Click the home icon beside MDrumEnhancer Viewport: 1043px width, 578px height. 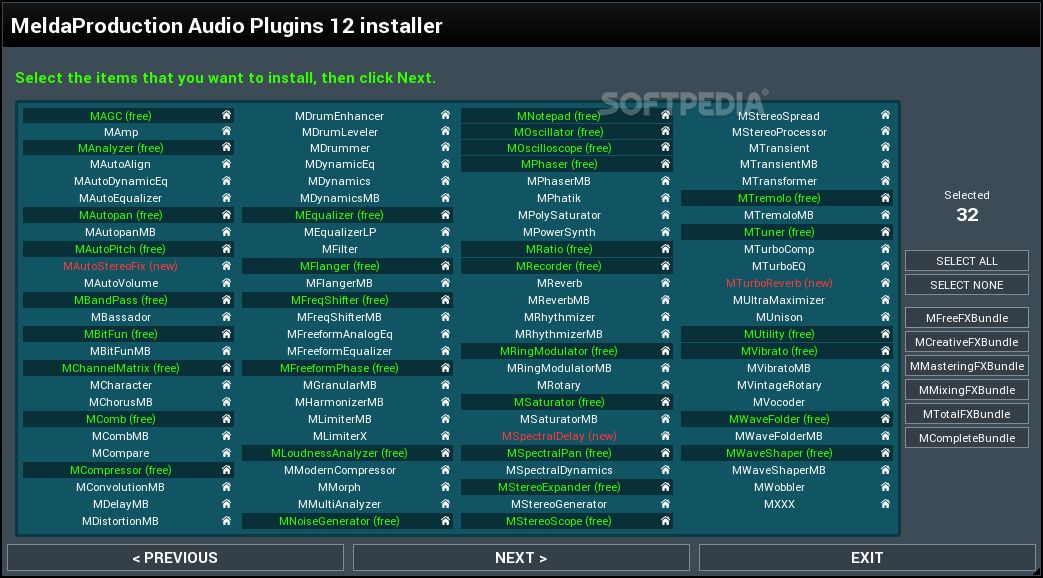pos(445,115)
